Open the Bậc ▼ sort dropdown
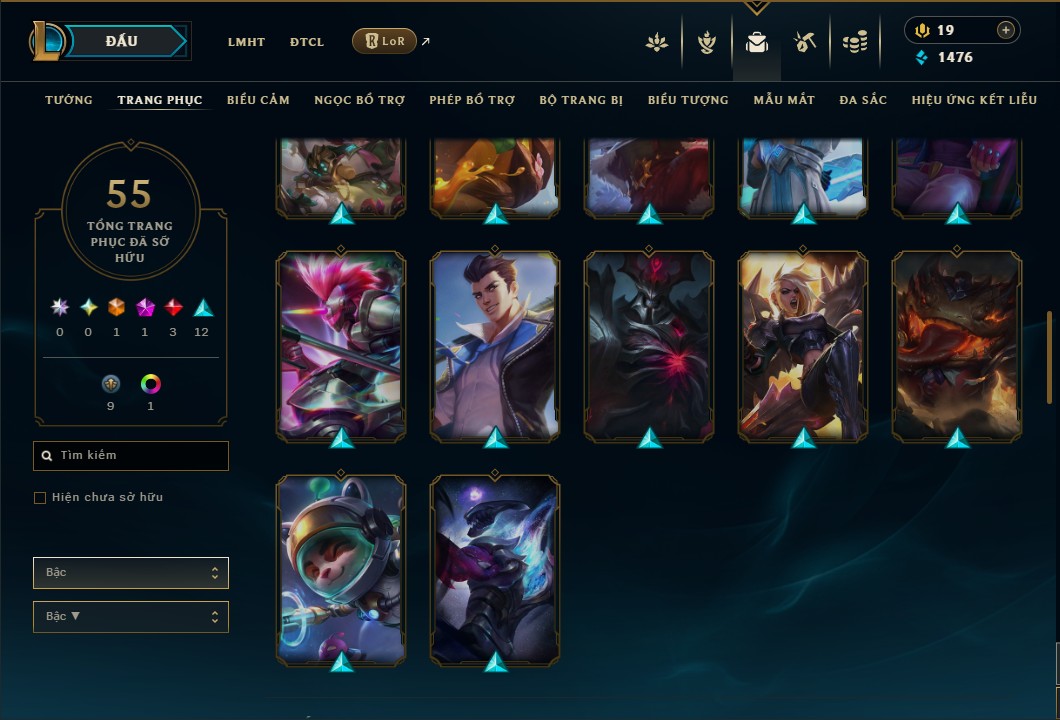The height and width of the screenshot is (720, 1060). [130, 617]
